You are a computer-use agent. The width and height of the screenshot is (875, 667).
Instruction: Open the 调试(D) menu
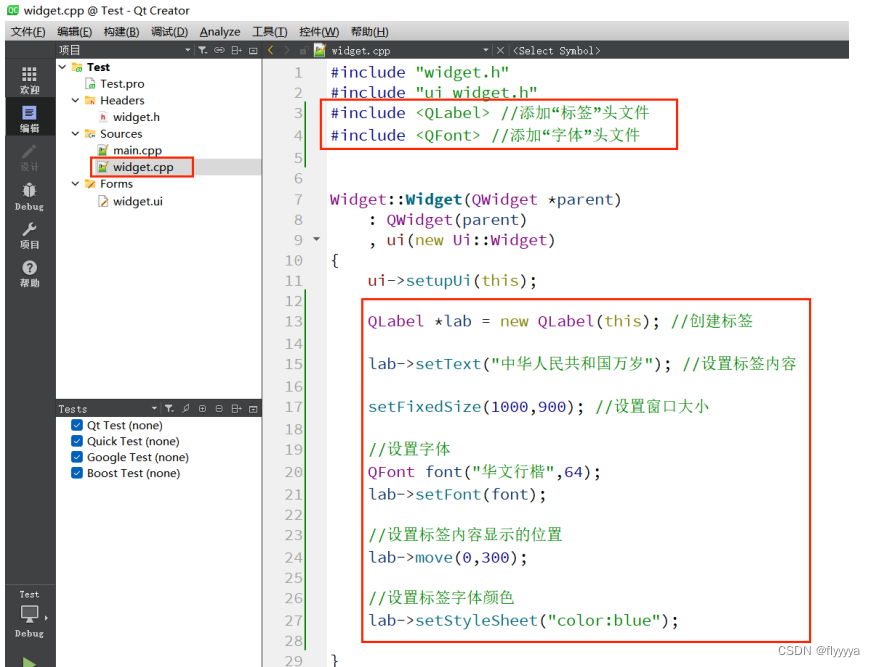click(x=169, y=32)
